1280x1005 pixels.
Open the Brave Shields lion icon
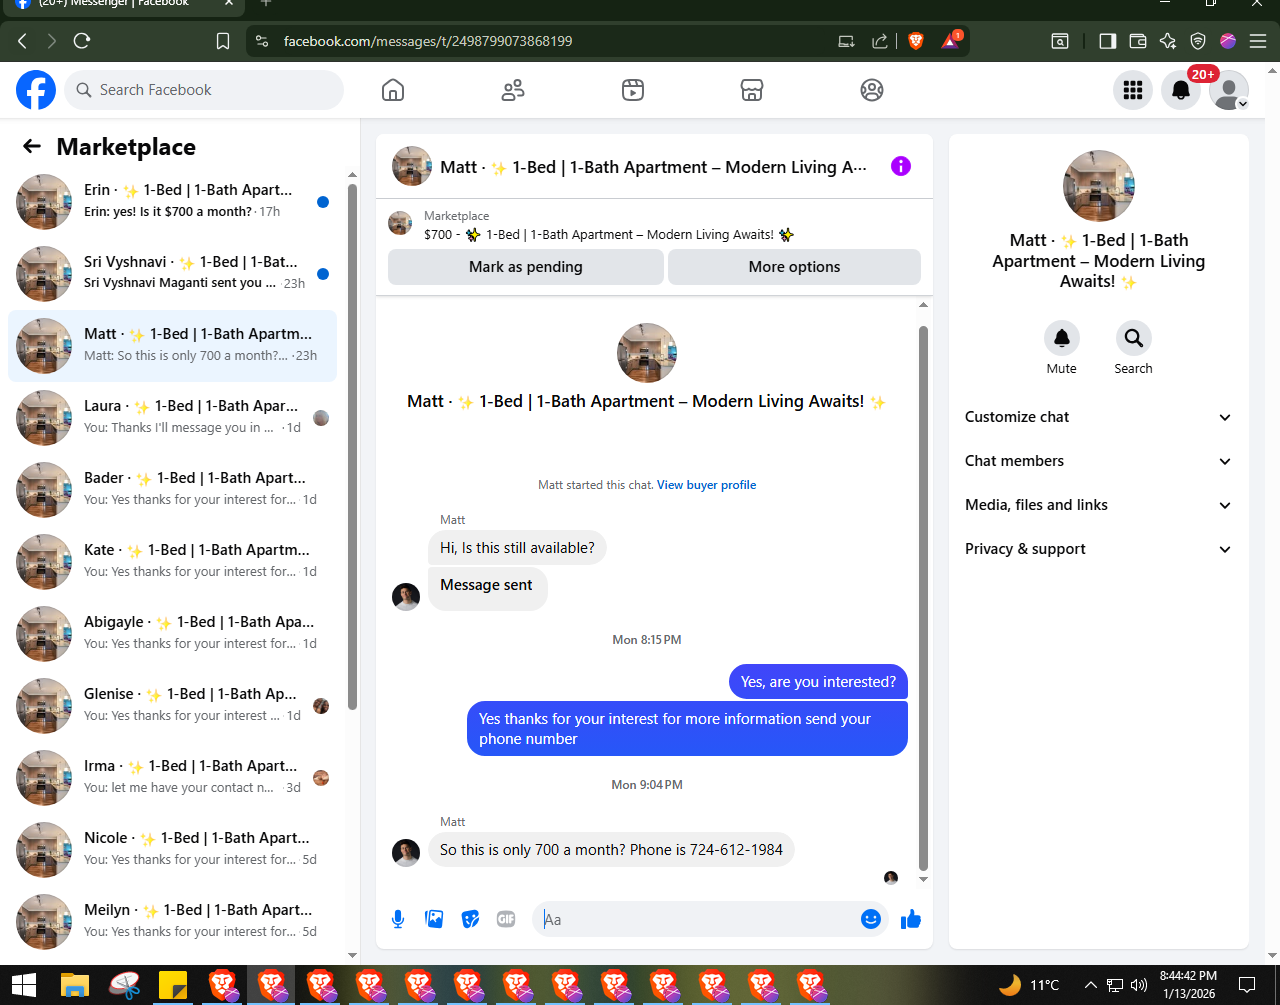point(916,41)
